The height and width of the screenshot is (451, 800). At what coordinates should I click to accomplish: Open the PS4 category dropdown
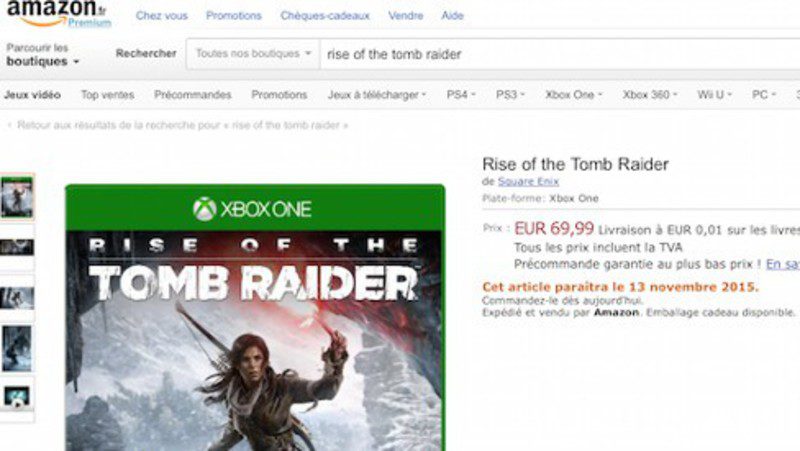(461, 95)
